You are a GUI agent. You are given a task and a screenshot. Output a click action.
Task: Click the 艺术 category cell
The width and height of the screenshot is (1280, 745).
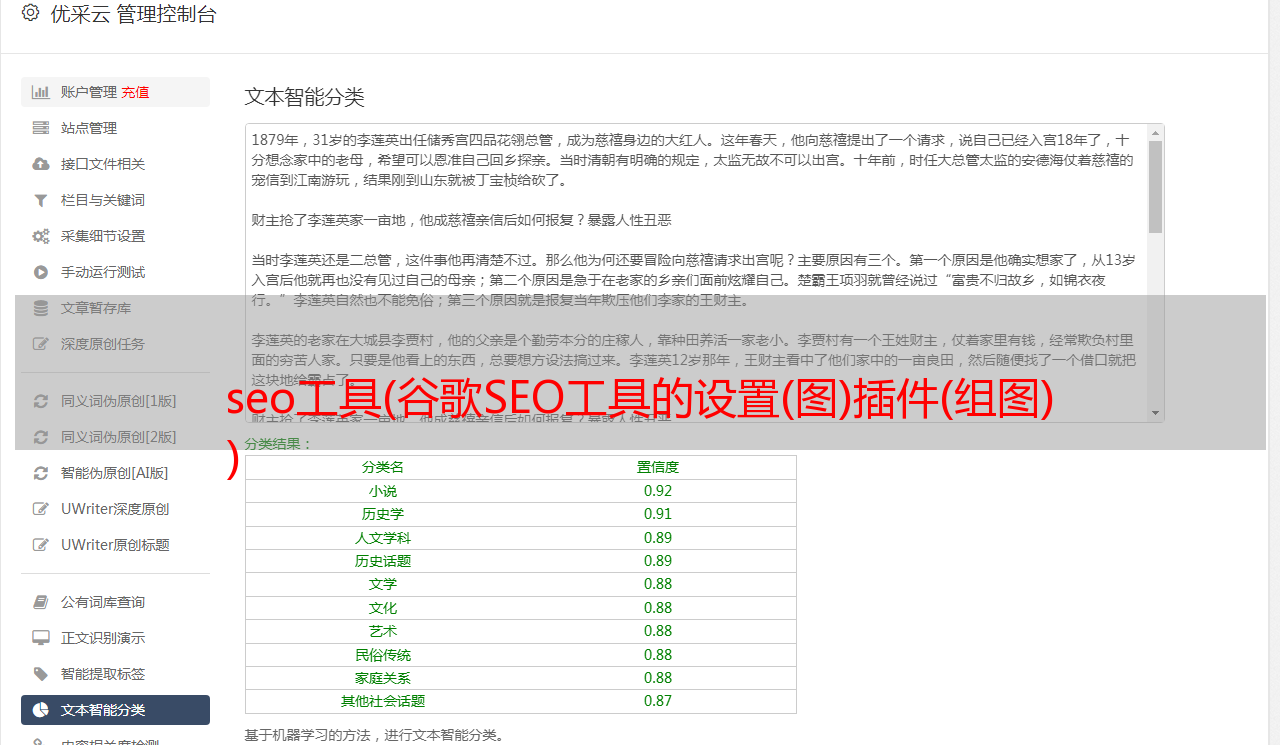383,631
